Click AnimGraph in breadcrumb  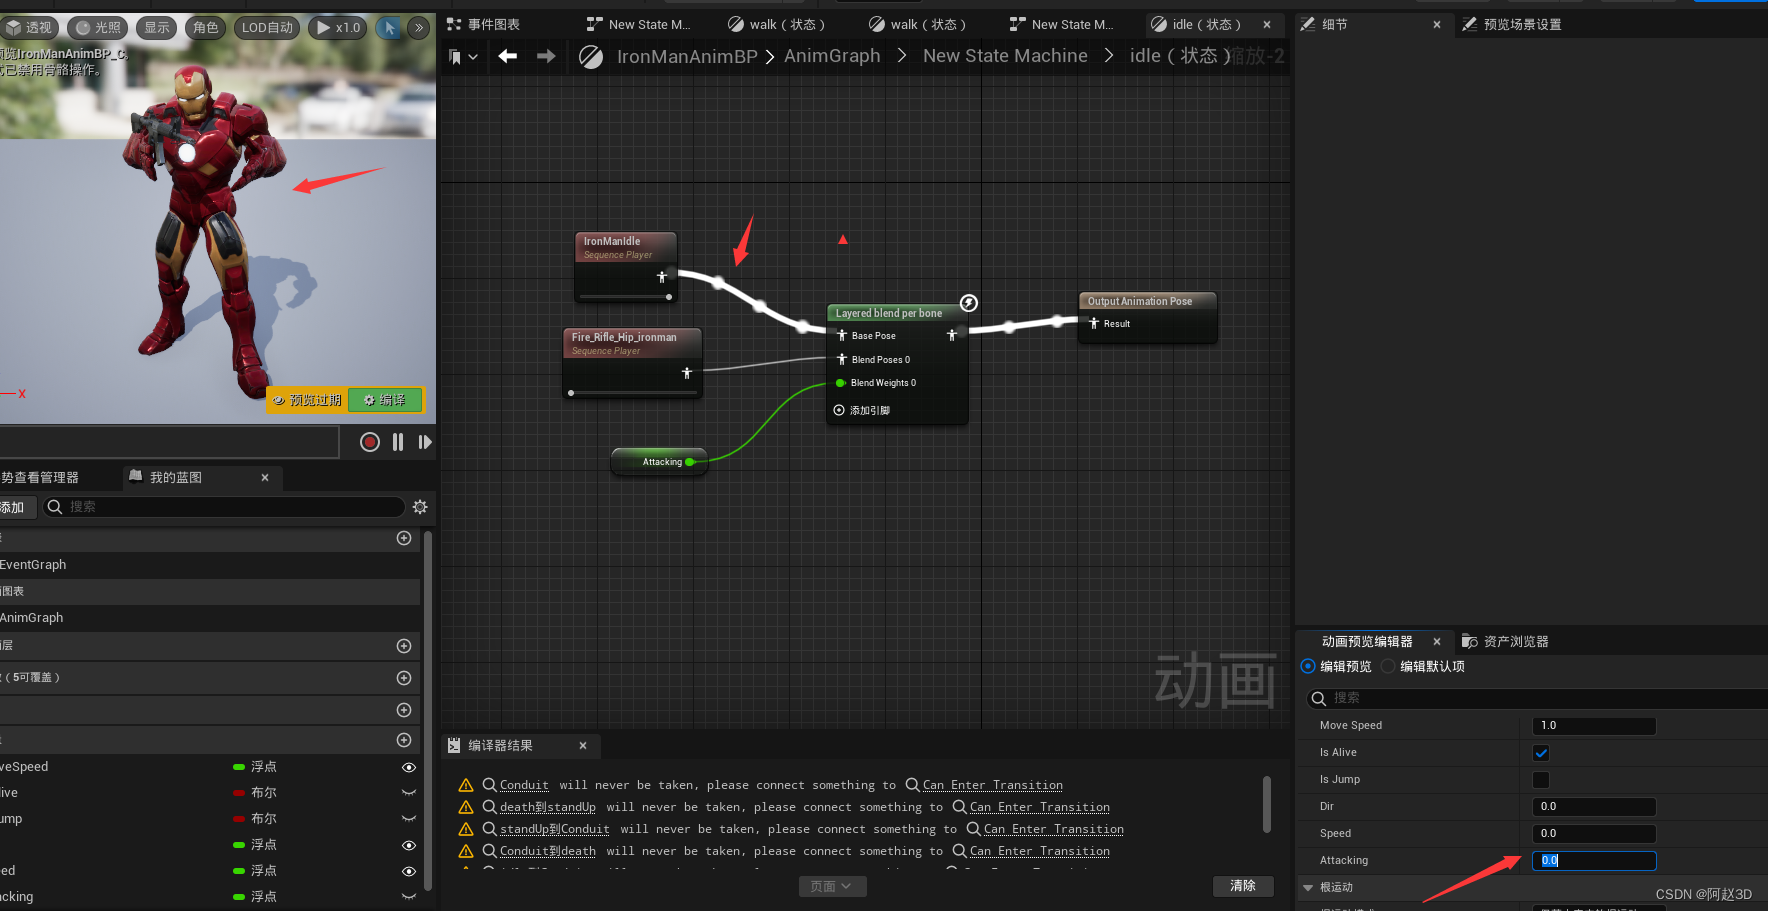point(832,56)
